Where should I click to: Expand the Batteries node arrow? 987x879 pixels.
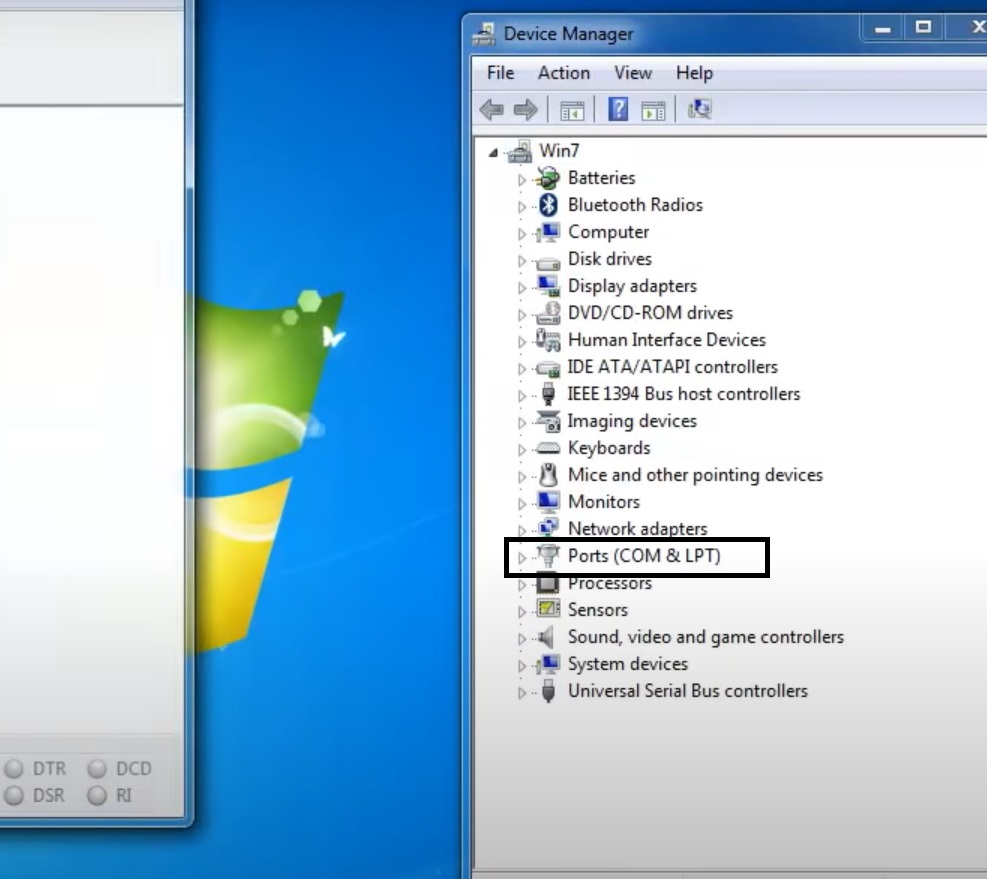pos(522,179)
